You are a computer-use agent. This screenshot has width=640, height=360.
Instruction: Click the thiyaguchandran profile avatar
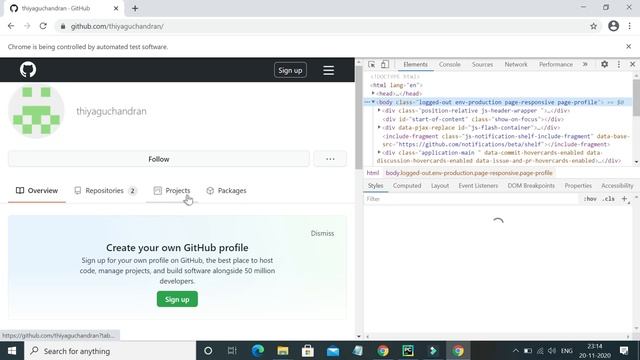click(x=36, y=111)
